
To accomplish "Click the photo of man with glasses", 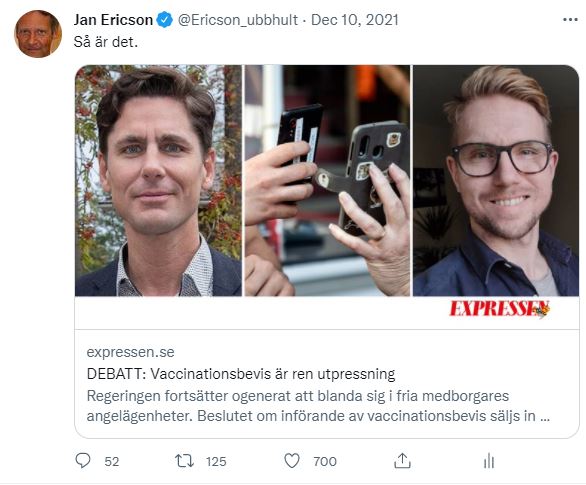I will tap(496, 180).
